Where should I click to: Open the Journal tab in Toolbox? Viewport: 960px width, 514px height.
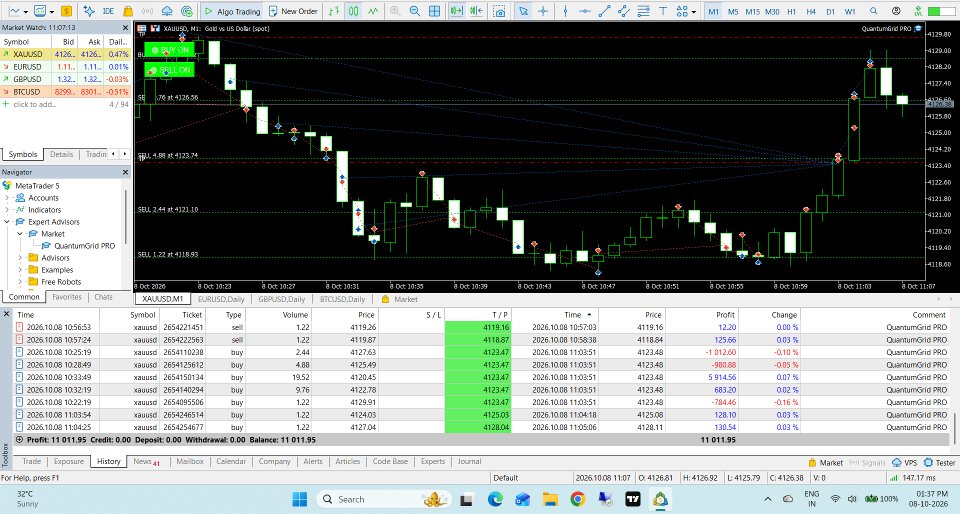[470, 461]
